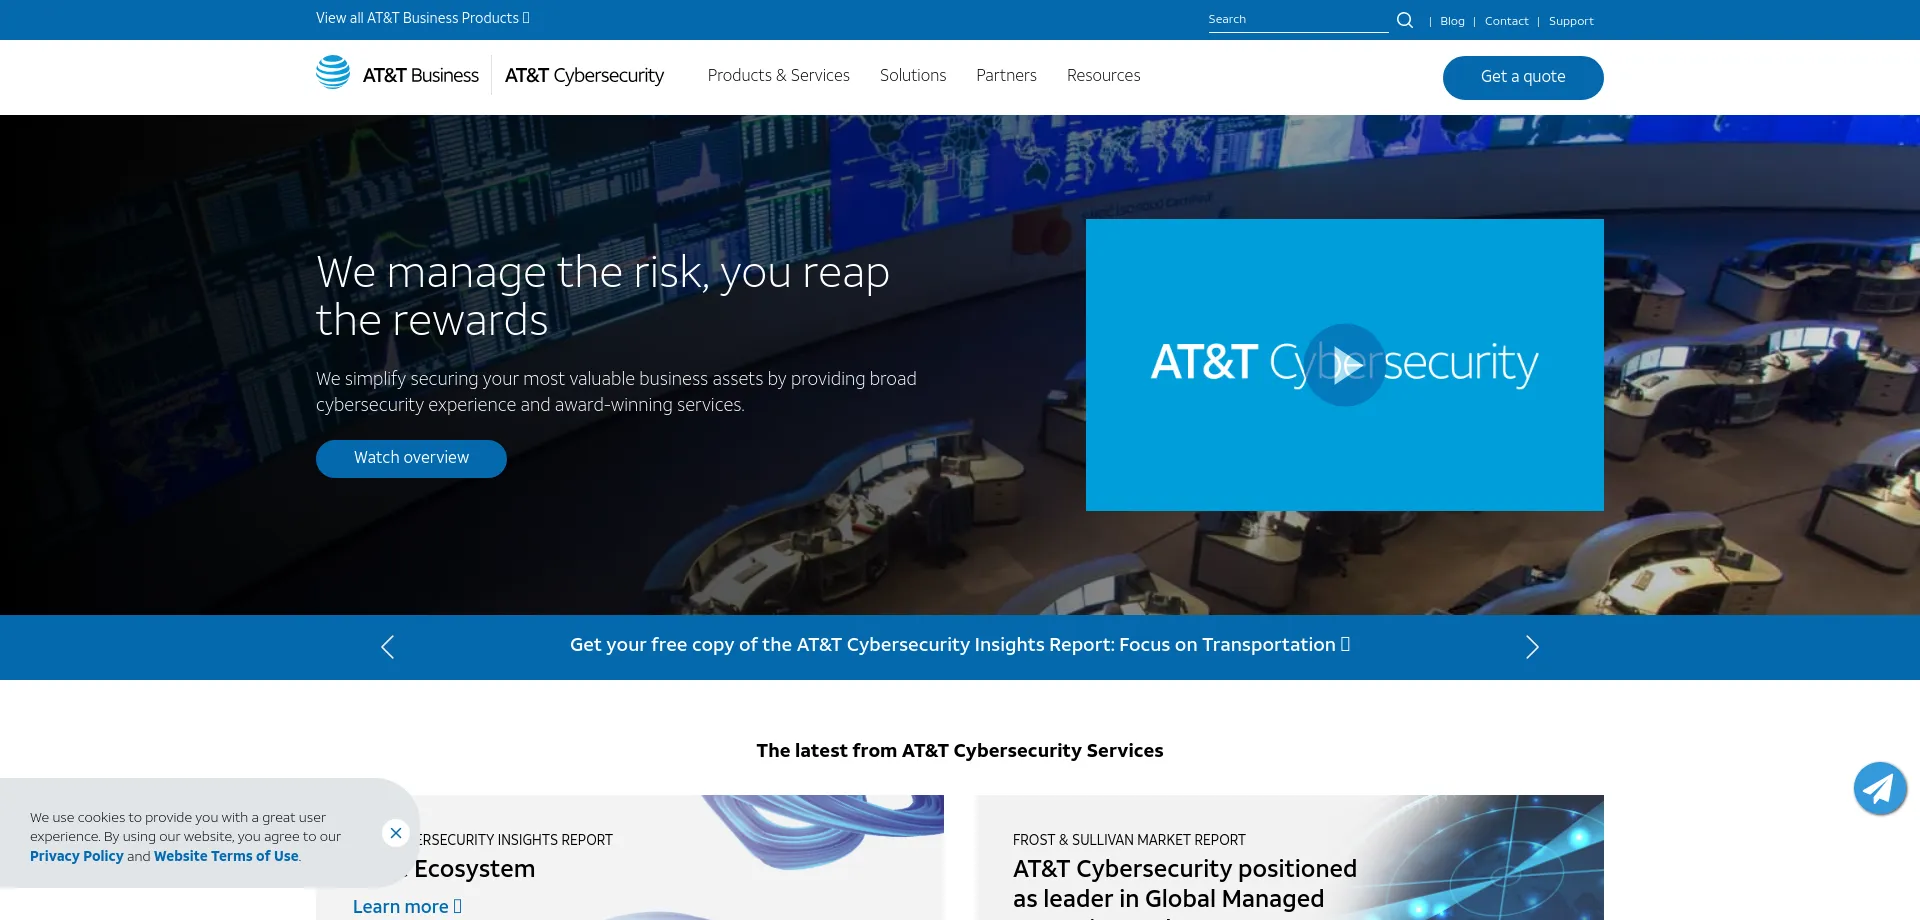The width and height of the screenshot is (1920, 920).
Task: Click the 'We manage the risk' headline
Action: [x=603, y=296]
